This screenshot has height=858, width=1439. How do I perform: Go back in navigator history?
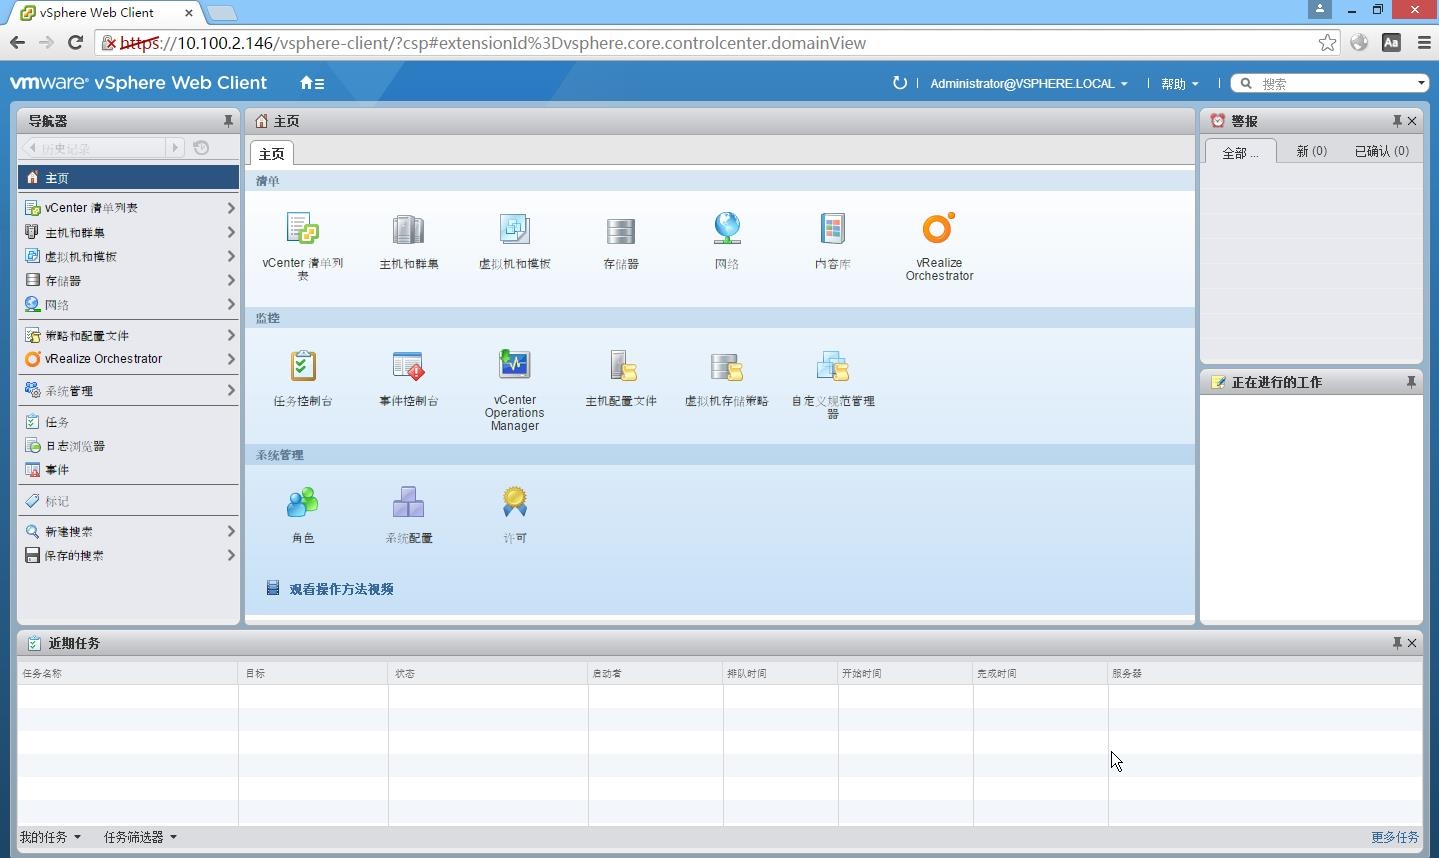31,148
